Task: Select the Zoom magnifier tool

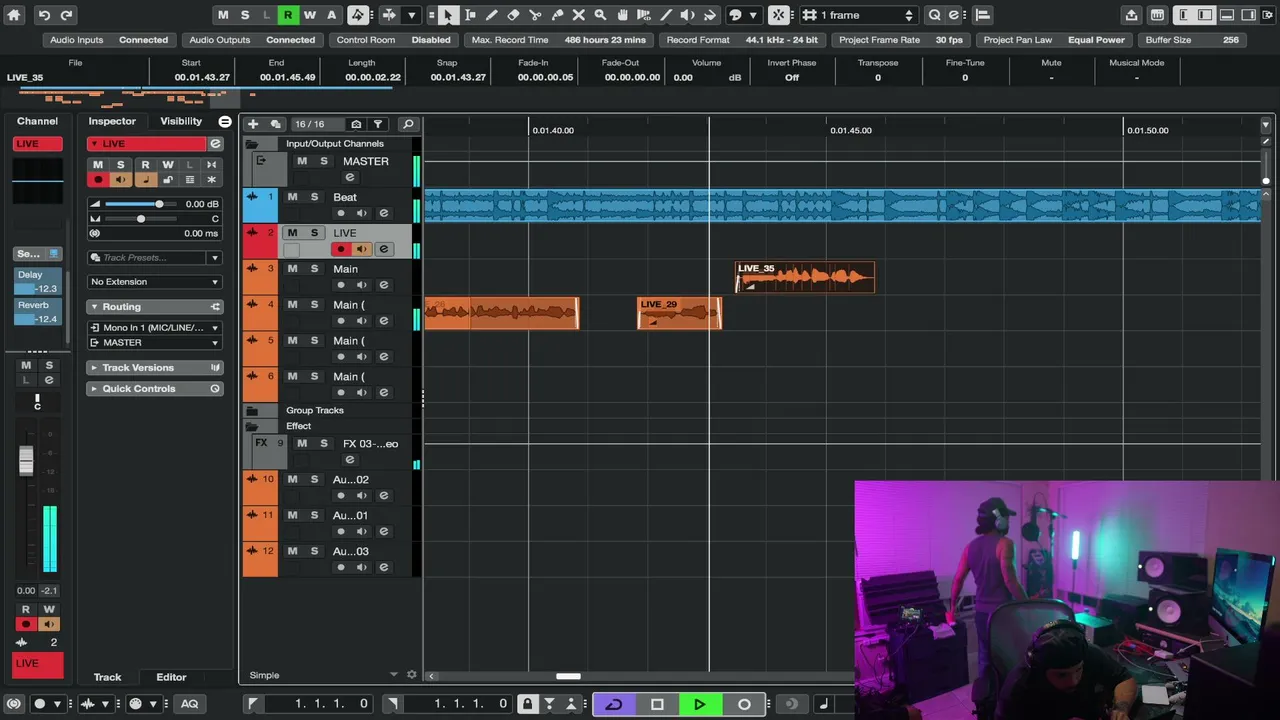Action: tap(600, 15)
